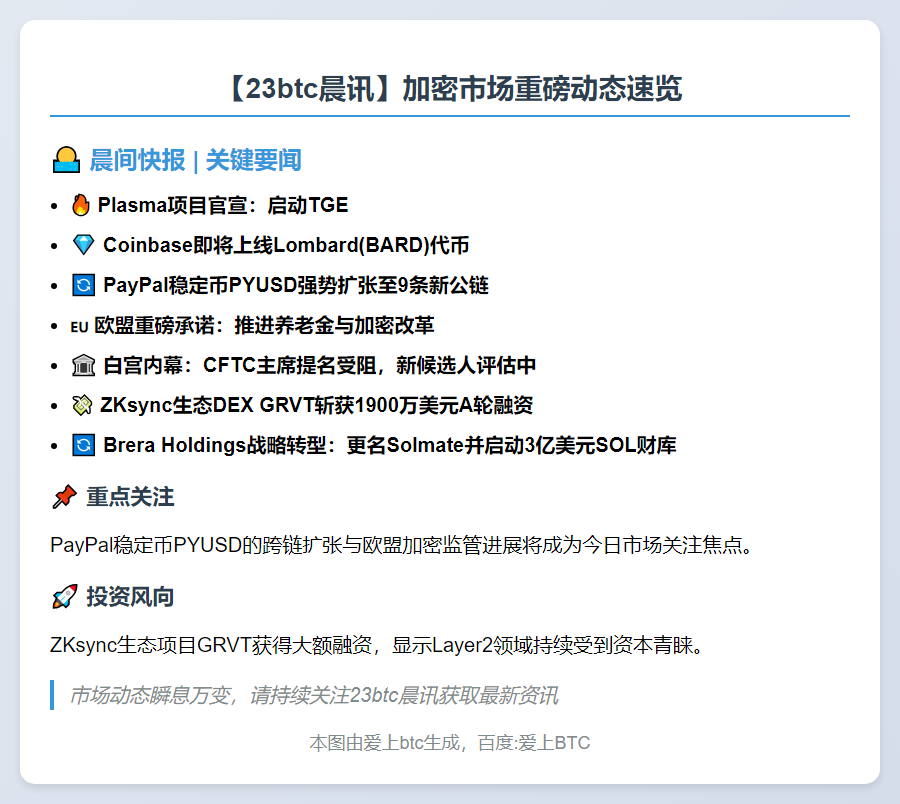Click the refresh icon beside Brera Holdings item
900x804 pixels.
pos(84,445)
